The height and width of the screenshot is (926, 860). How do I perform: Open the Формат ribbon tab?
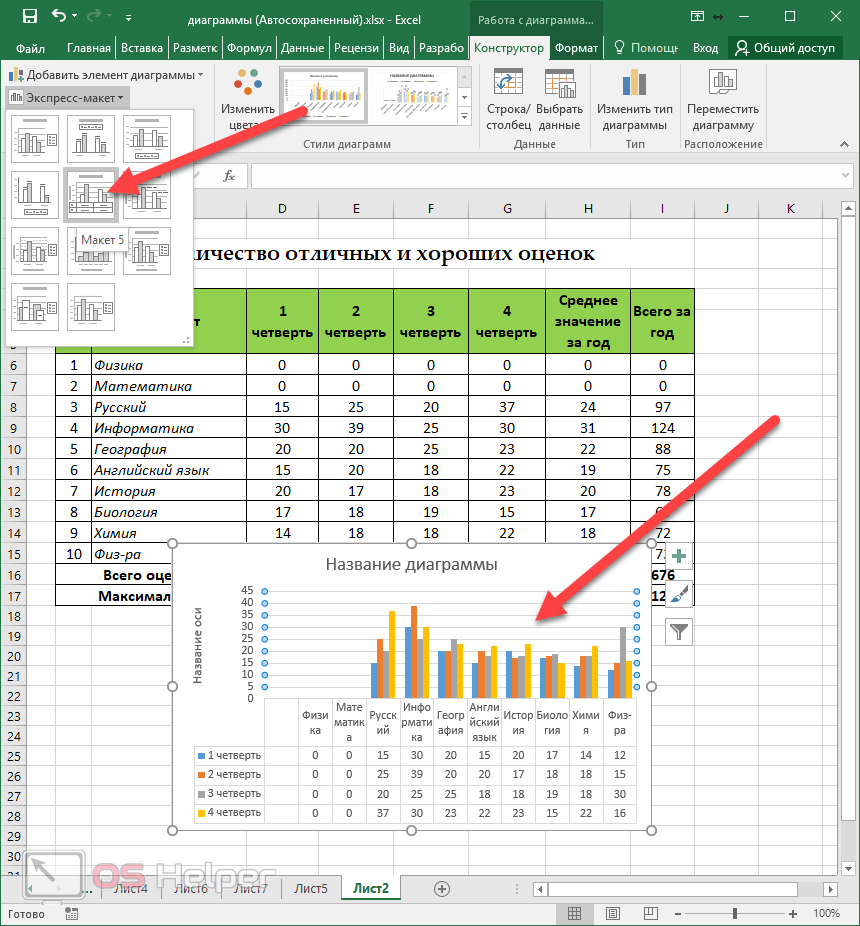[x=576, y=48]
